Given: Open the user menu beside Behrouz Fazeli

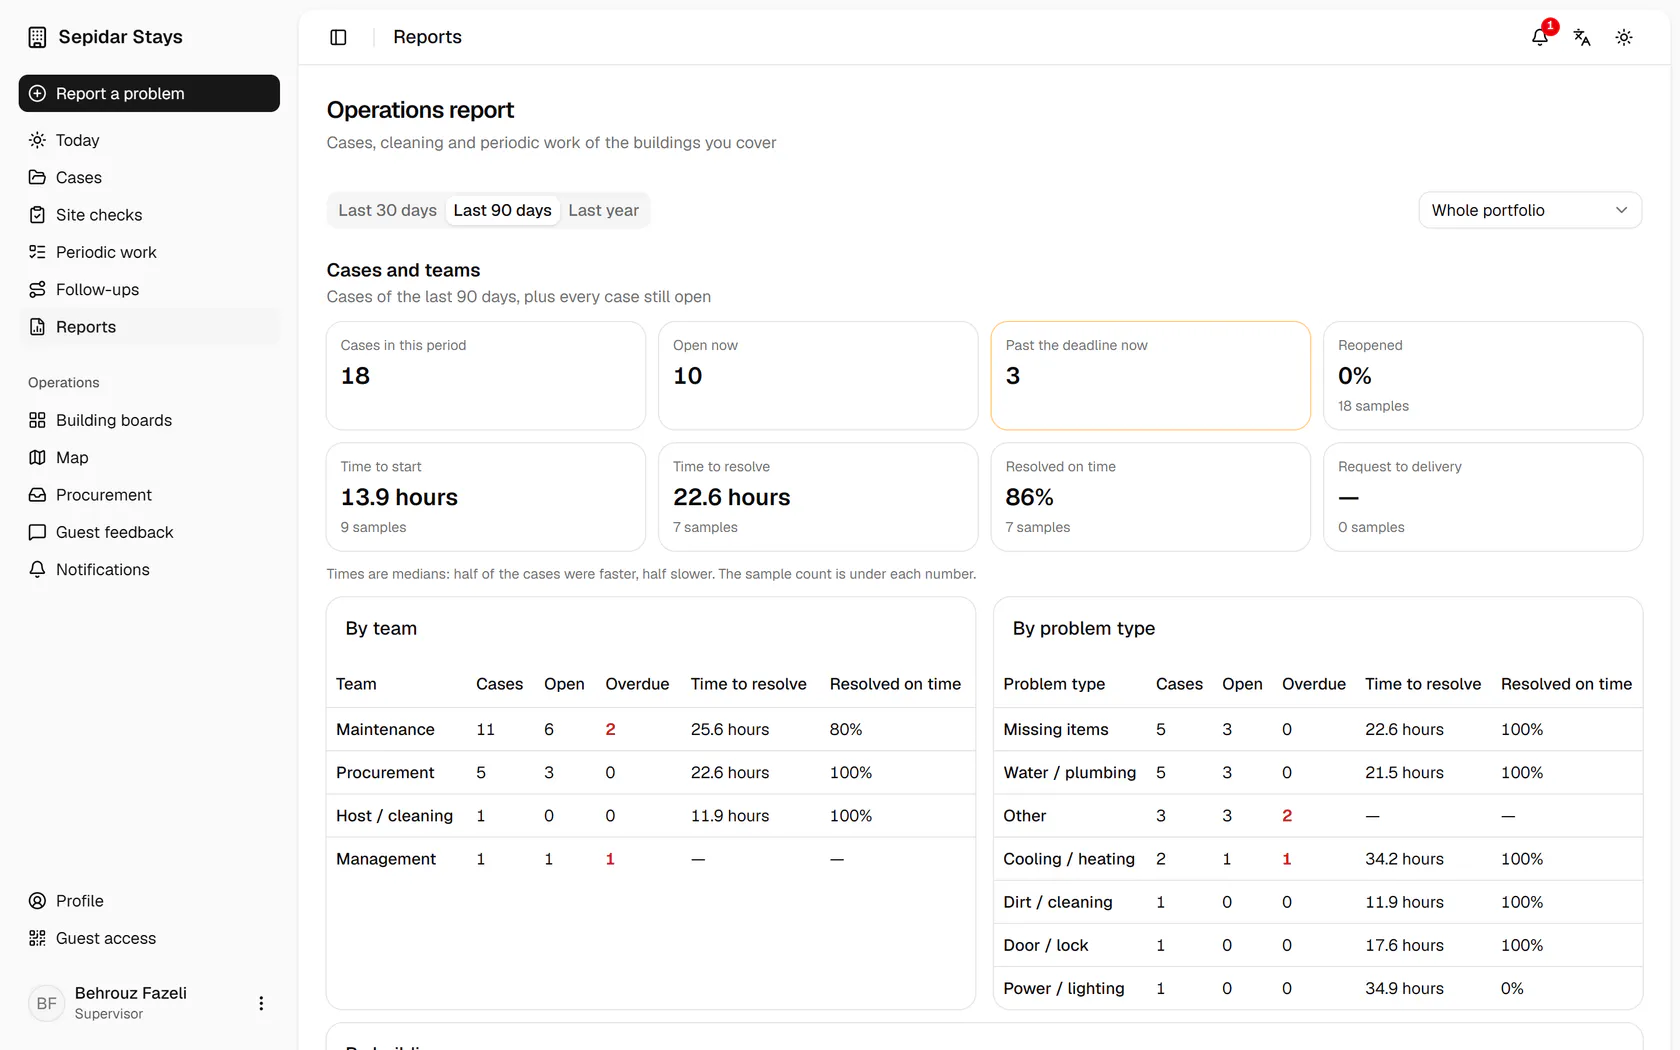Looking at the screenshot, I should [261, 1003].
